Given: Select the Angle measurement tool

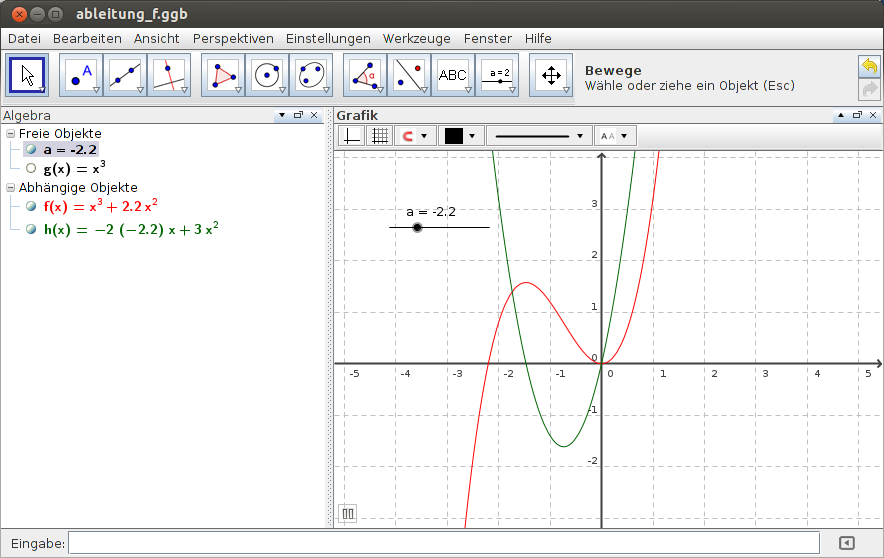Looking at the screenshot, I should click(365, 75).
